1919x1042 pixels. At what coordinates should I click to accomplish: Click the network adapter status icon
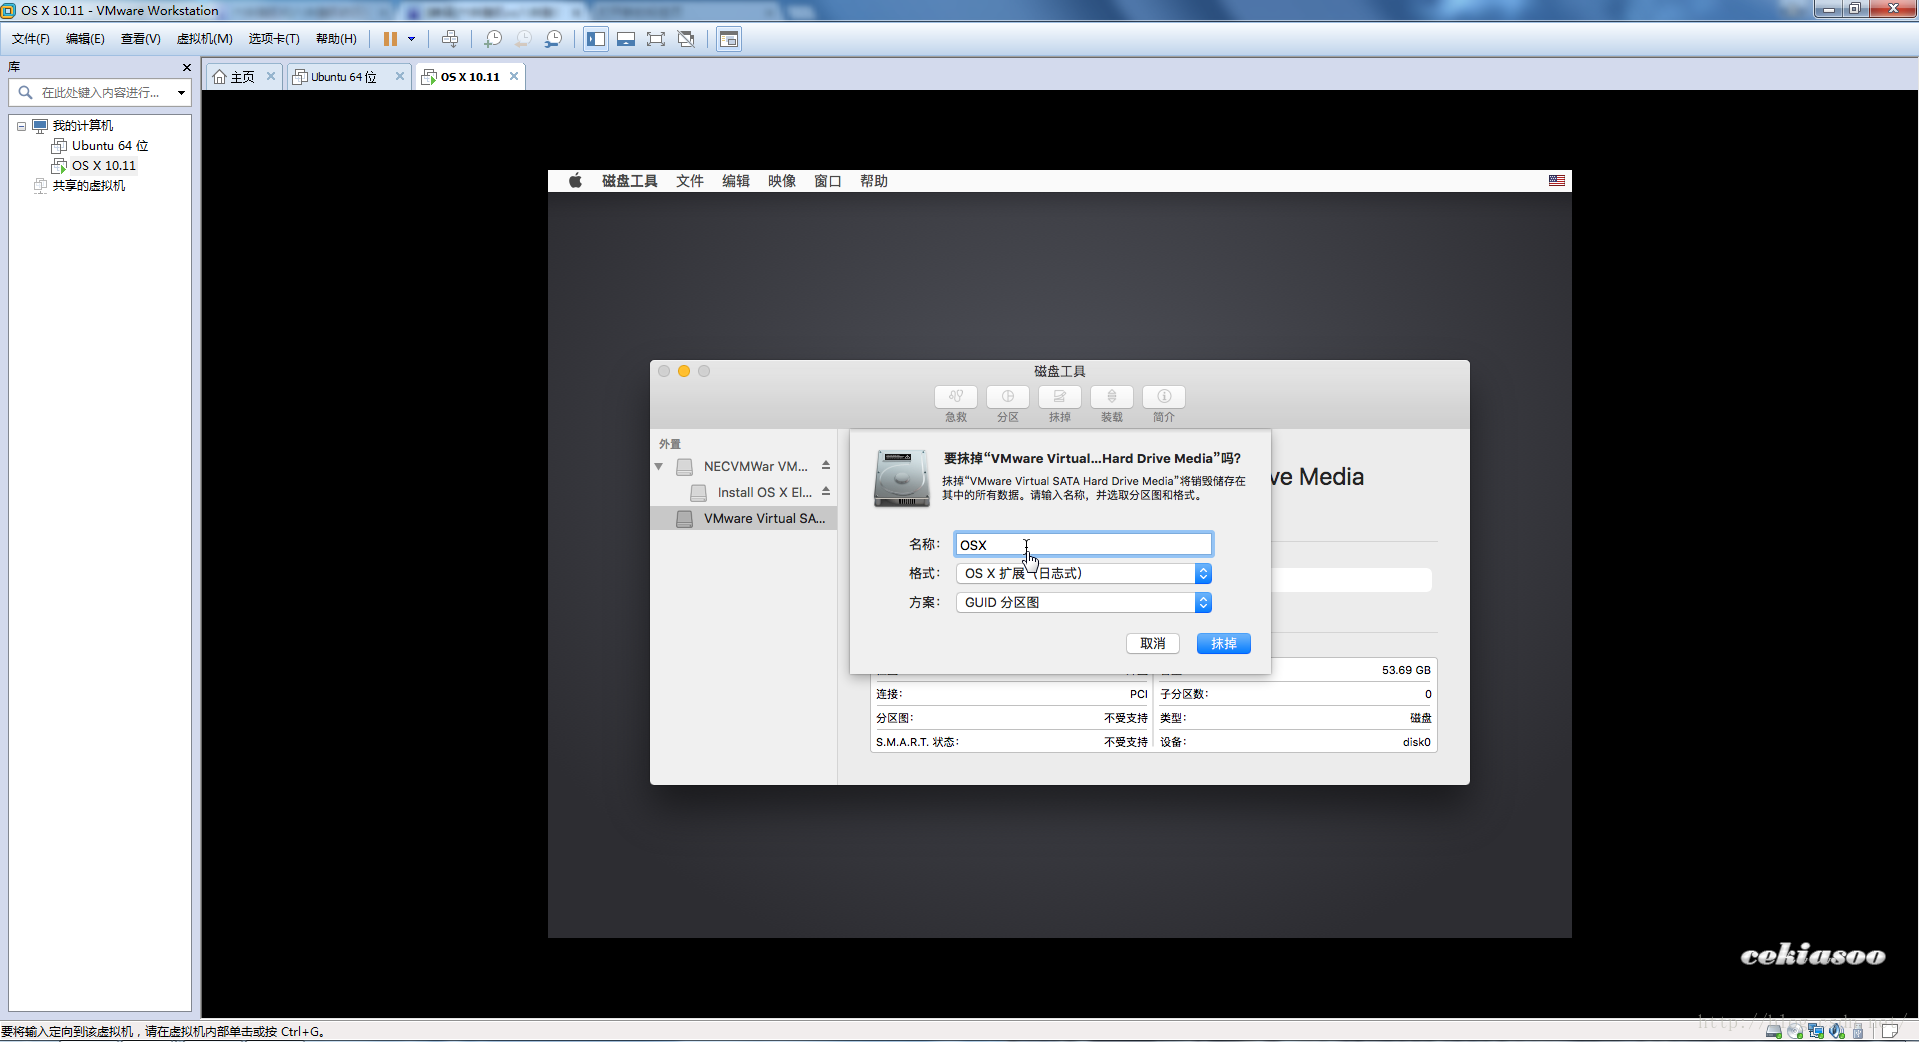[1816, 1031]
